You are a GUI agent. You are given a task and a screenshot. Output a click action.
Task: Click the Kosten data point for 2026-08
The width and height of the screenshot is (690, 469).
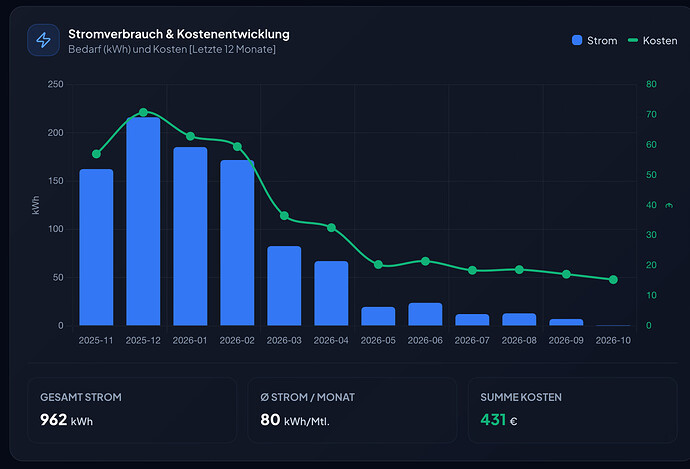tap(519, 269)
